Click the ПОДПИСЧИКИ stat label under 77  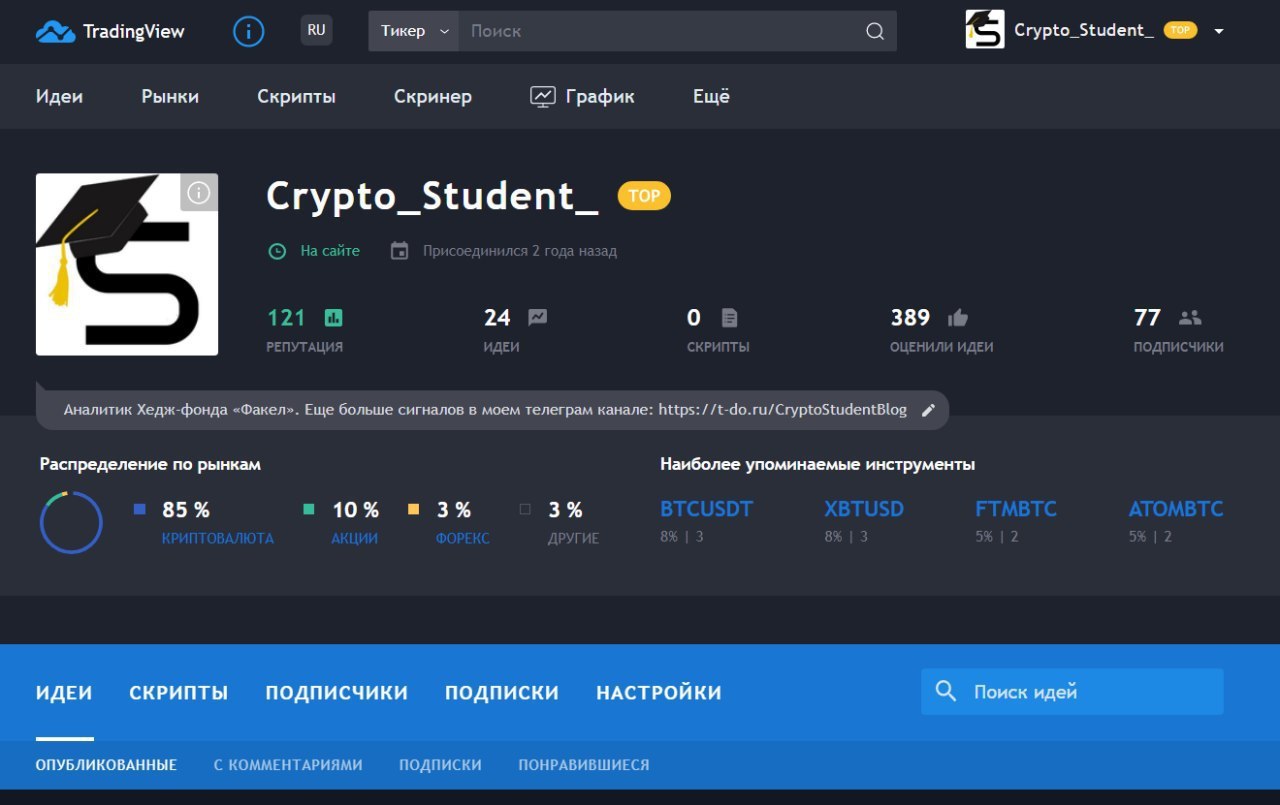[1178, 347]
